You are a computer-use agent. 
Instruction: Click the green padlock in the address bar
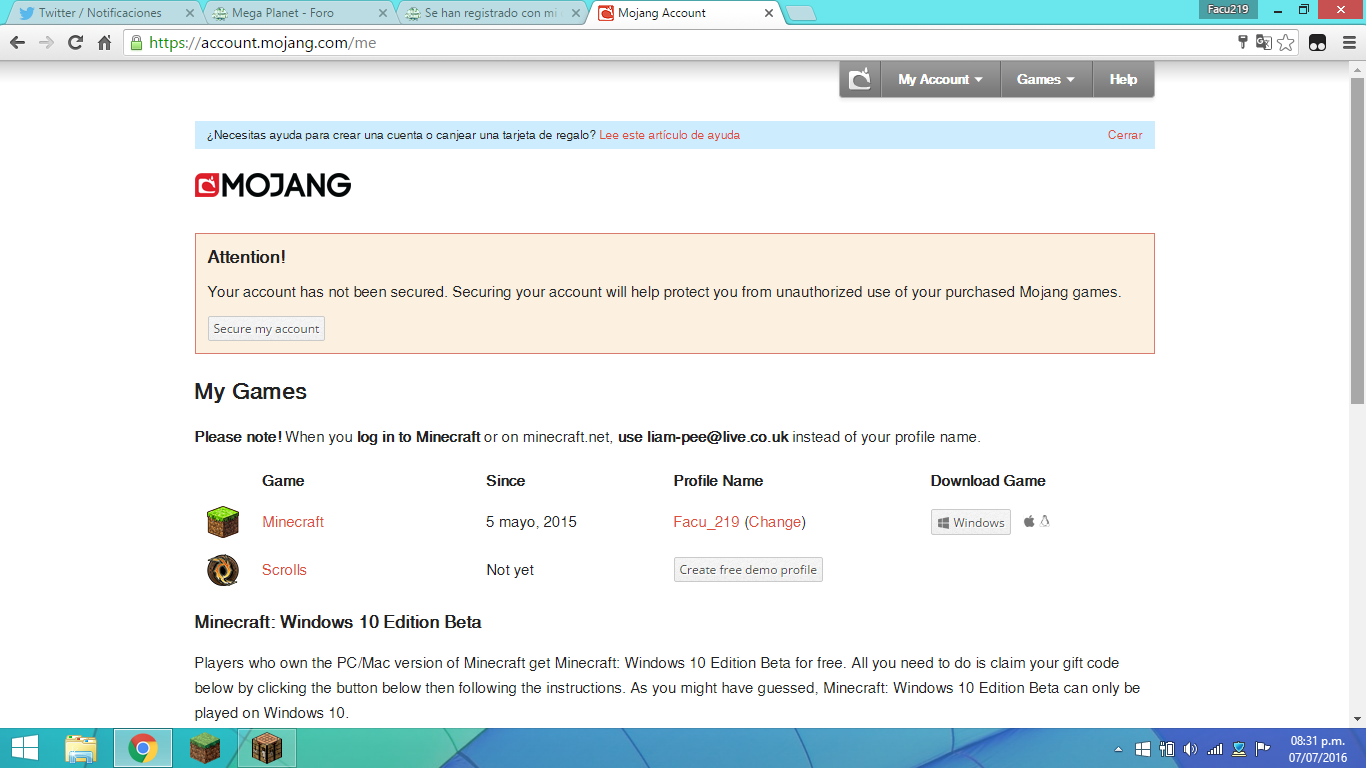tap(136, 43)
